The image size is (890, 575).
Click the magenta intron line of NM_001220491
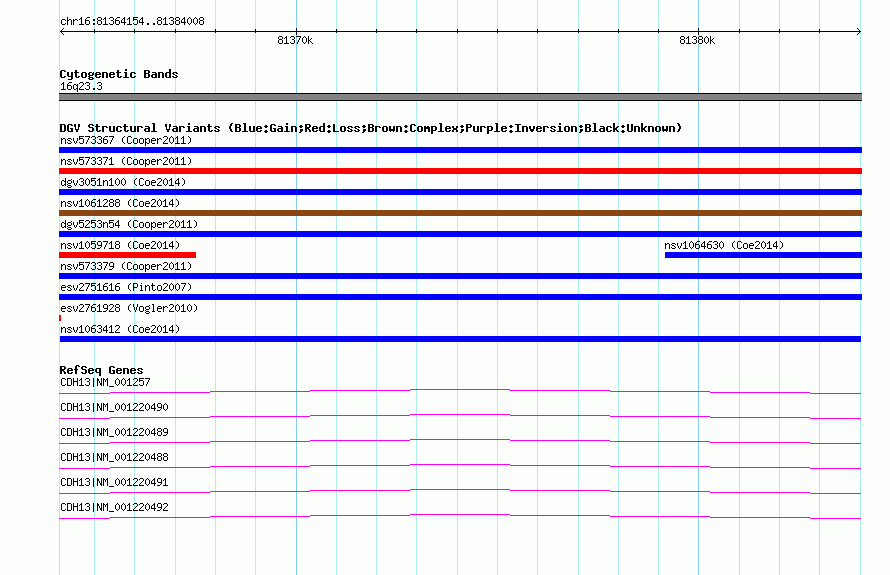point(460,490)
